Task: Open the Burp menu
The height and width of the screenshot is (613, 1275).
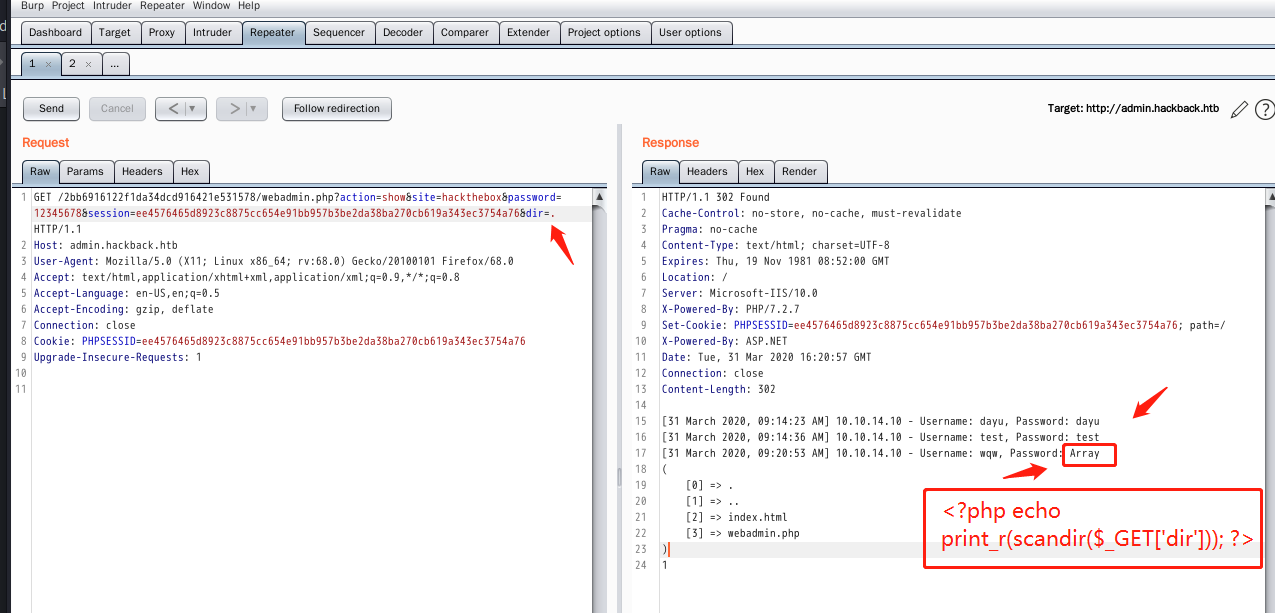Action: pos(33,6)
